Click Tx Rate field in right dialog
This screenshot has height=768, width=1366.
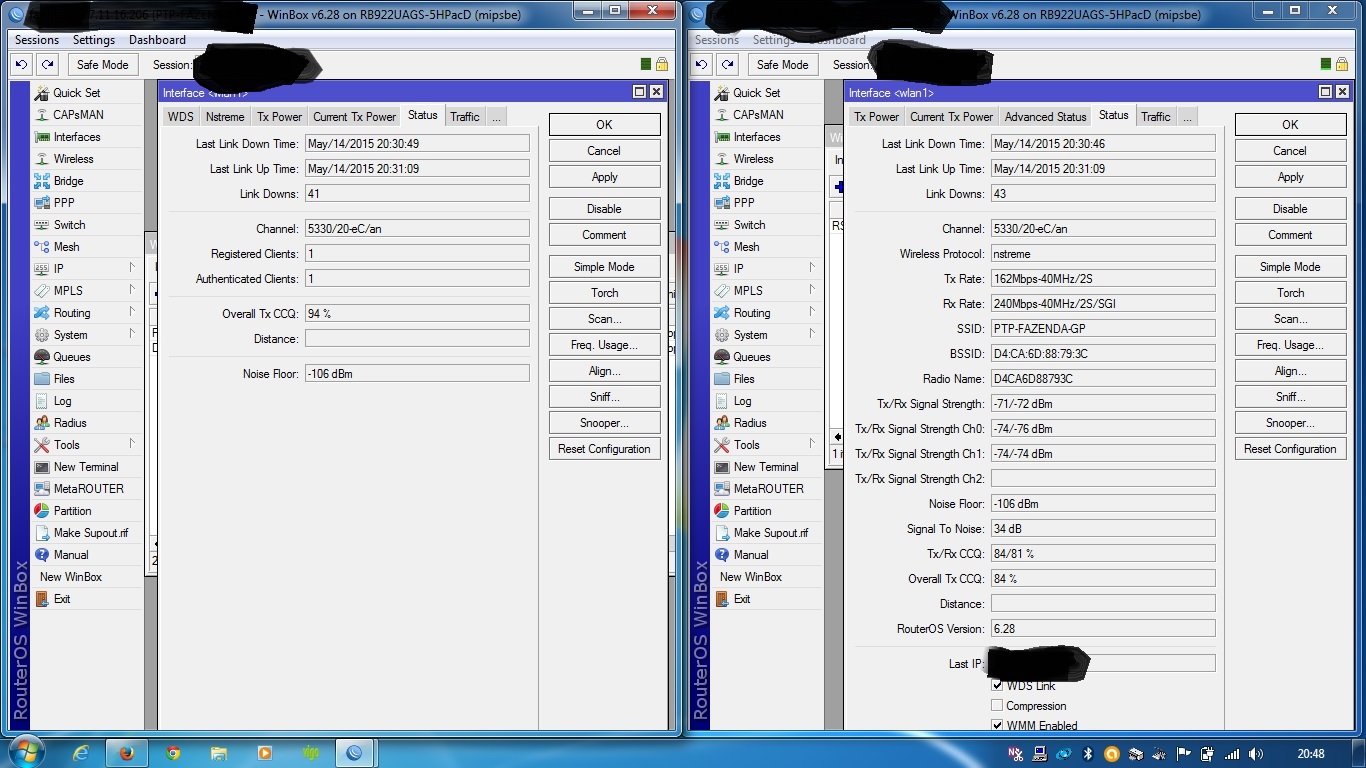coord(1103,279)
